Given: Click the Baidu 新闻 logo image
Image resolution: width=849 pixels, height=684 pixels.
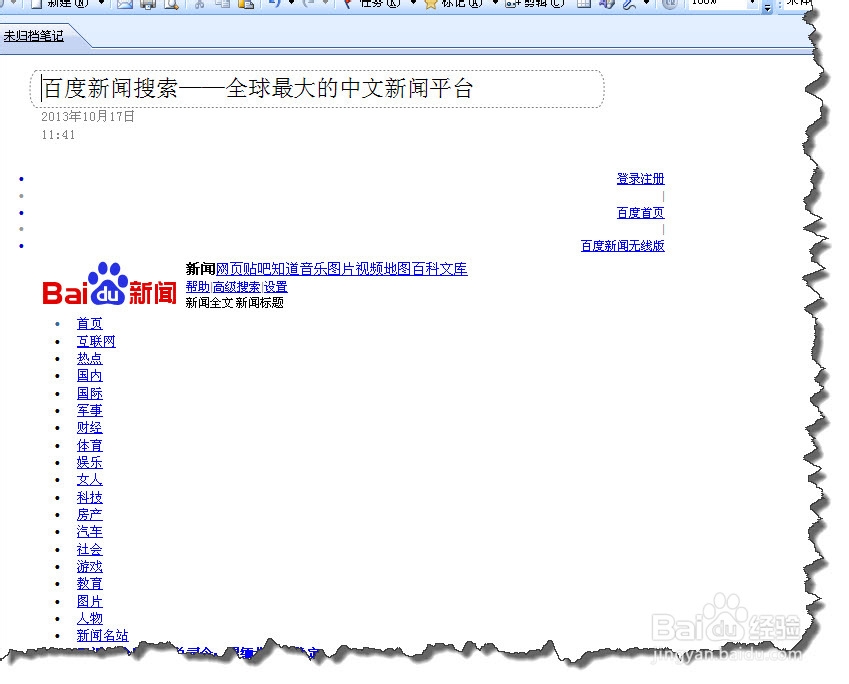Looking at the screenshot, I should pyautogui.click(x=109, y=284).
